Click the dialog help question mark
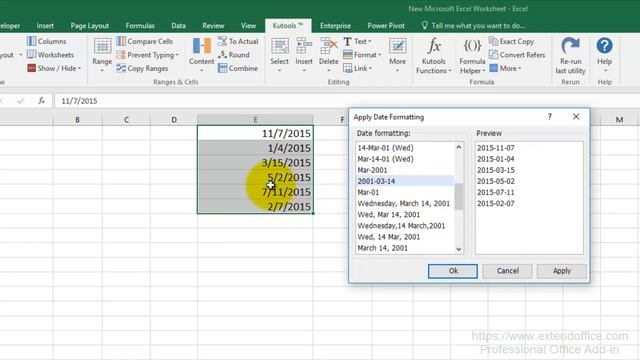640x360 pixels. 549,117
